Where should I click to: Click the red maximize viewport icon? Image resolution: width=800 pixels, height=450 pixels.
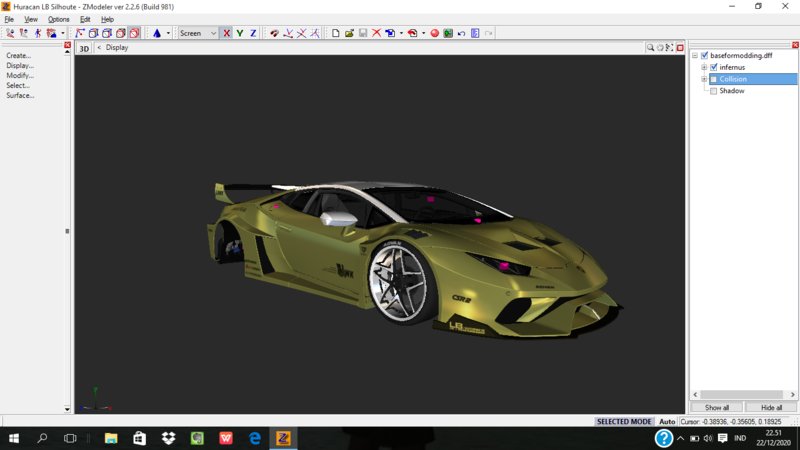[x=680, y=47]
